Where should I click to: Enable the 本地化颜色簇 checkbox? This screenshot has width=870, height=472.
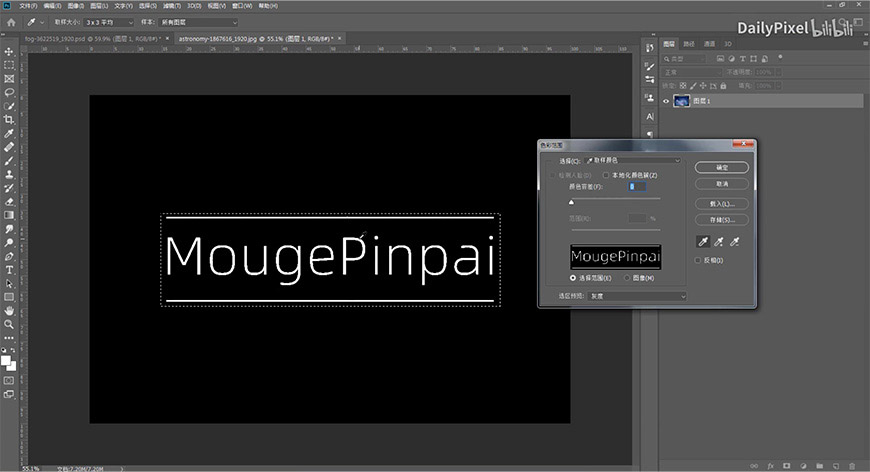606,175
